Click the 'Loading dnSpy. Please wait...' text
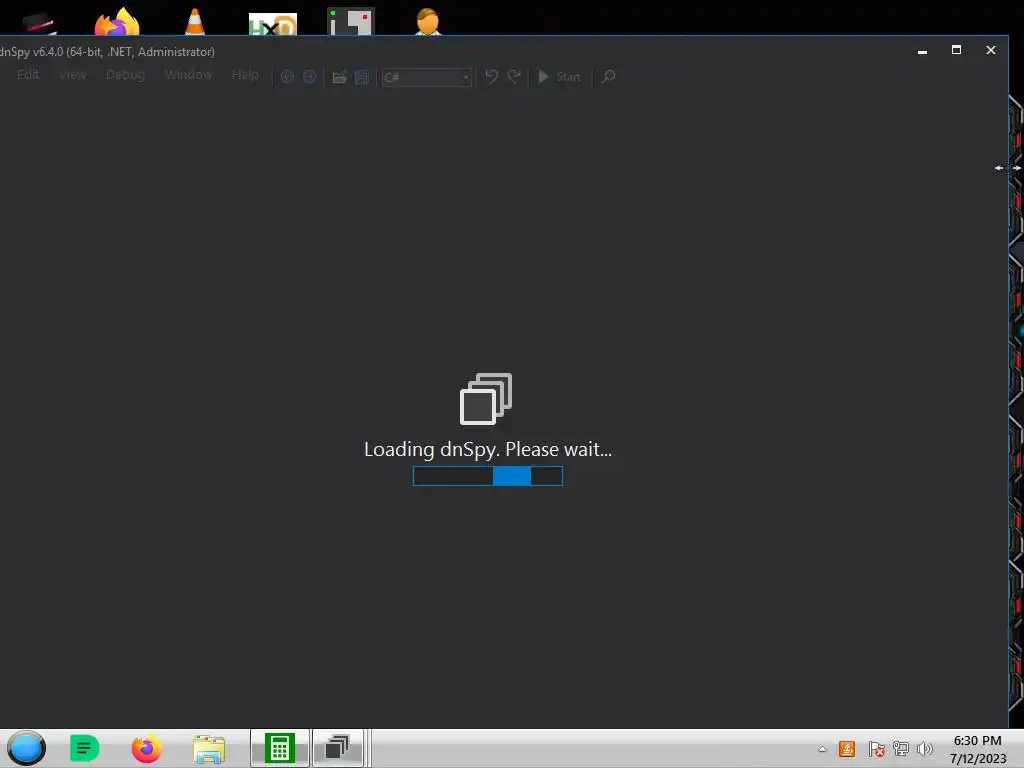This screenshot has width=1024, height=768. click(488, 449)
